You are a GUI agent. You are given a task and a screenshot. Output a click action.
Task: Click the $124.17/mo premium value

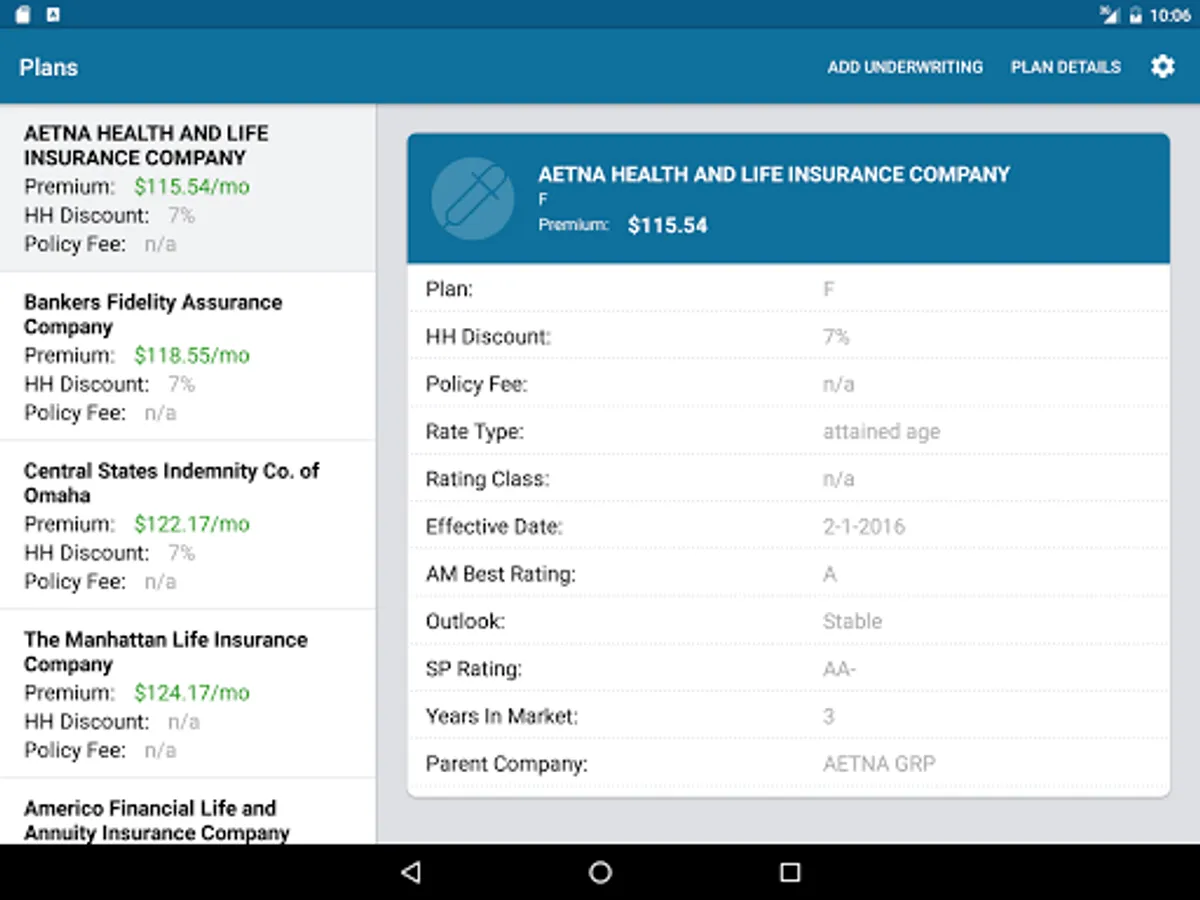pos(192,693)
